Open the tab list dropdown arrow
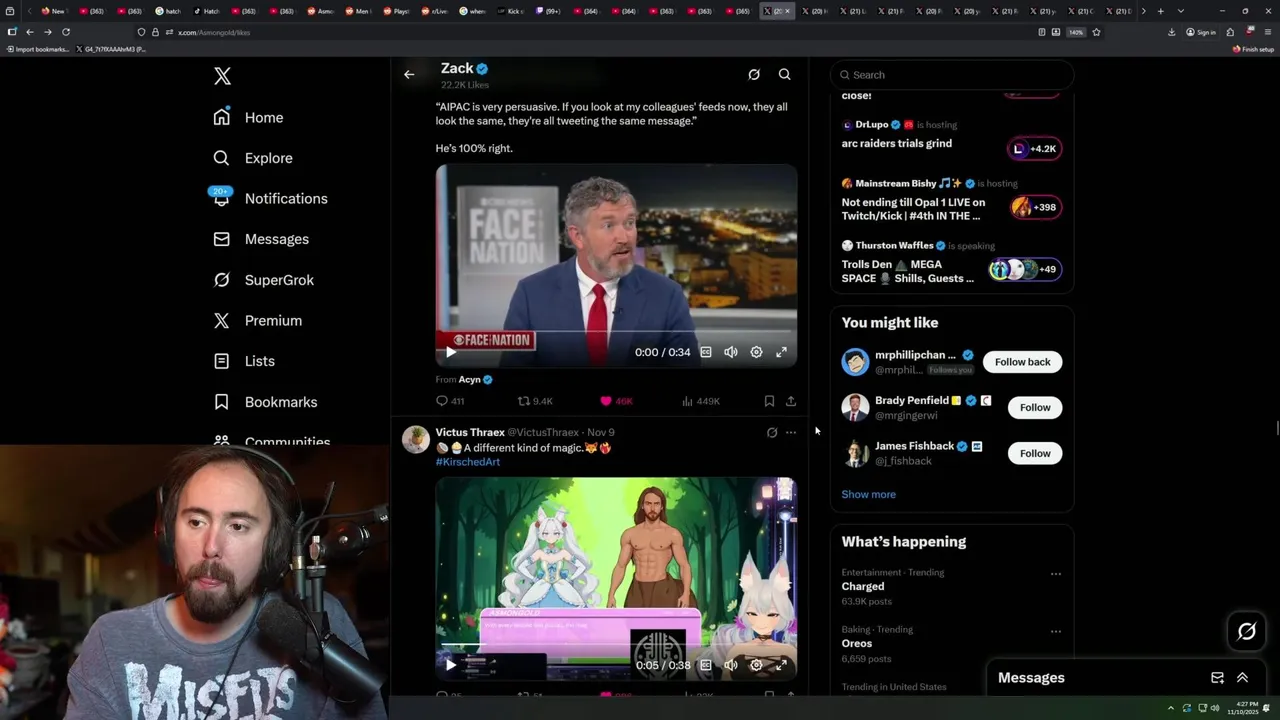The height and width of the screenshot is (720, 1280). (1181, 11)
